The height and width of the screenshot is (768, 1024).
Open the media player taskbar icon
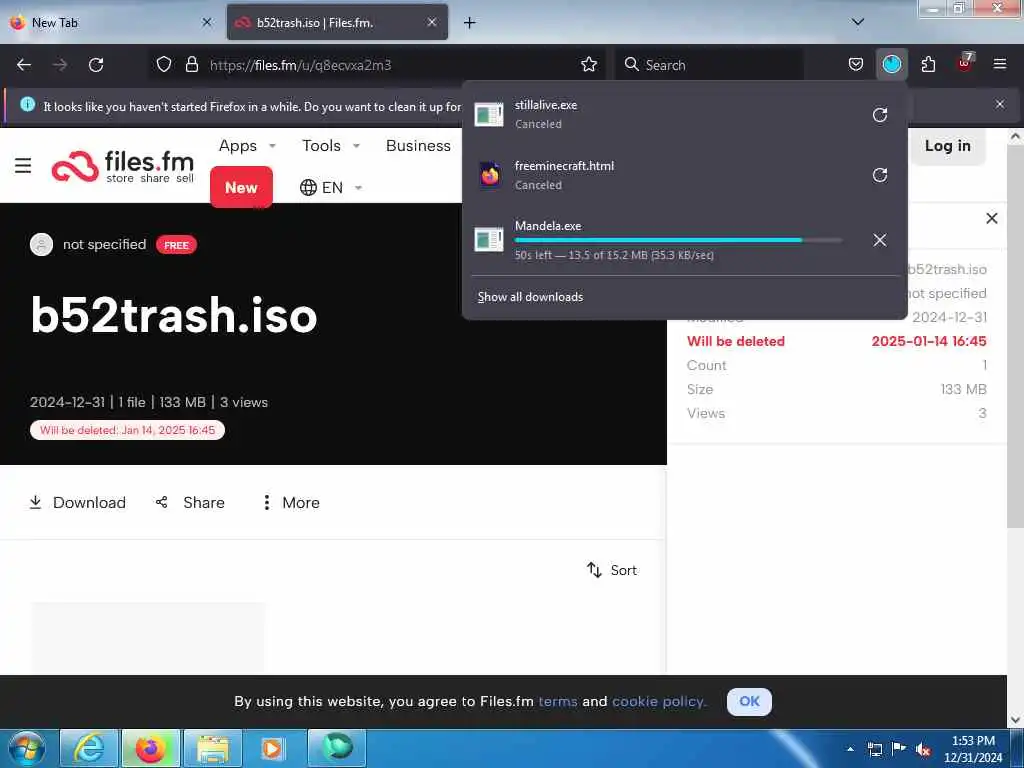point(273,748)
